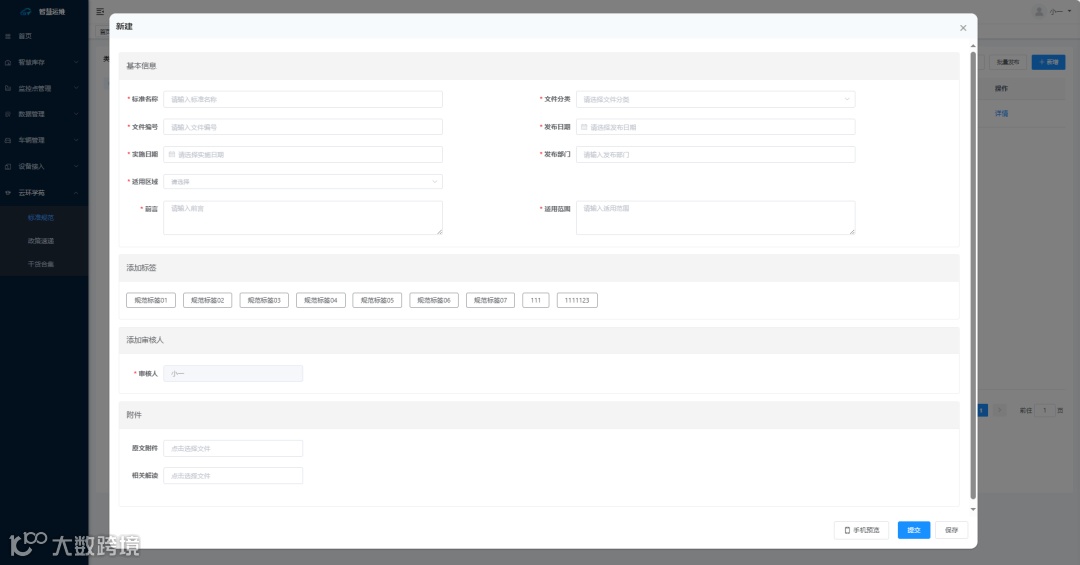Toggle the tag labeled 1111123

tap(577, 300)
